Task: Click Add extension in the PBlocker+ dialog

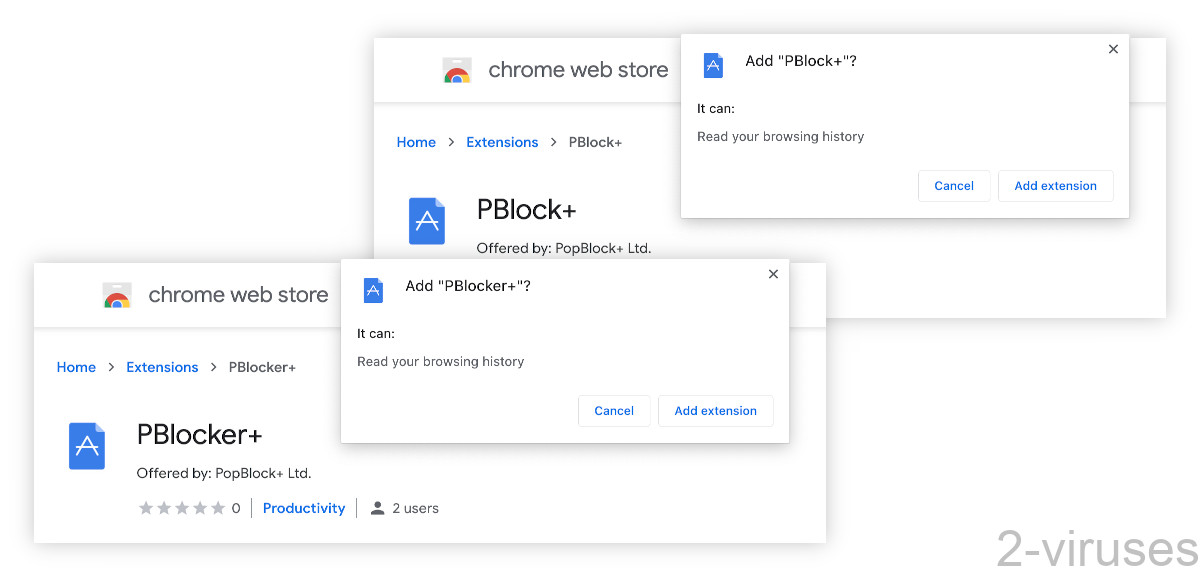Action: [715, 410]
